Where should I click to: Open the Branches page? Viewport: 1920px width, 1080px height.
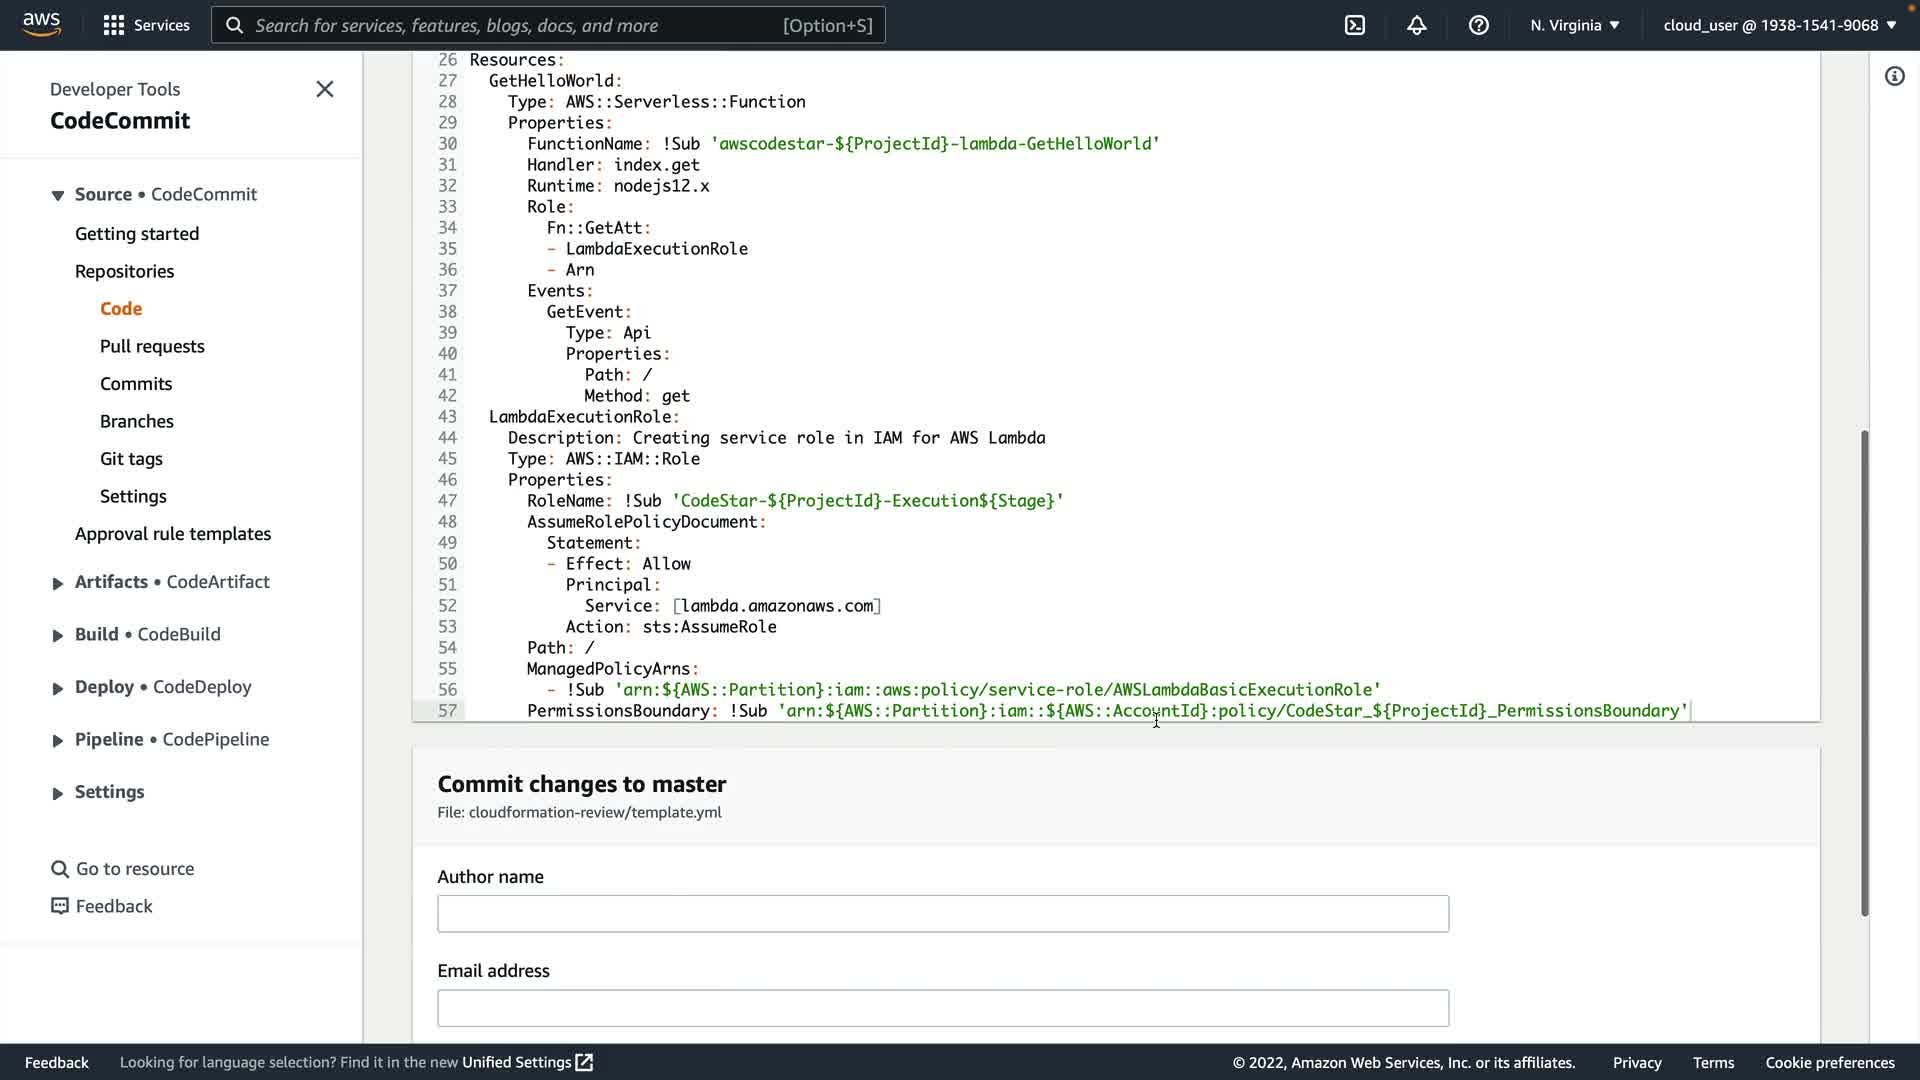tap(136, 421)
